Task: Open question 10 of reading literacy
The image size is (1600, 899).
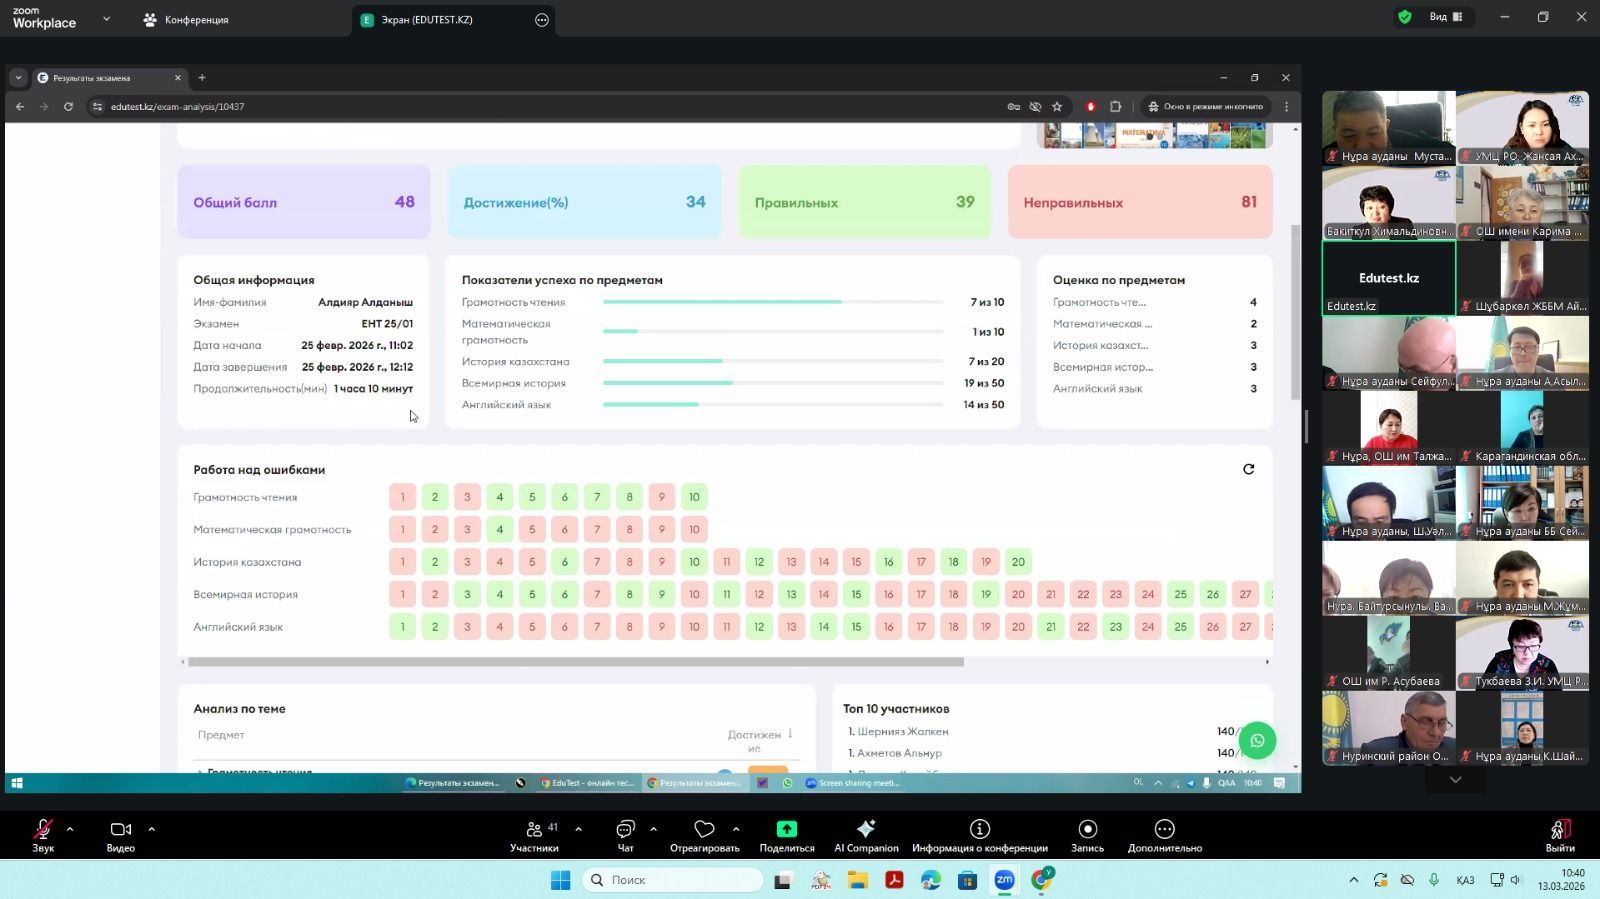Action: pyautogui.click(x=694, y=497)
